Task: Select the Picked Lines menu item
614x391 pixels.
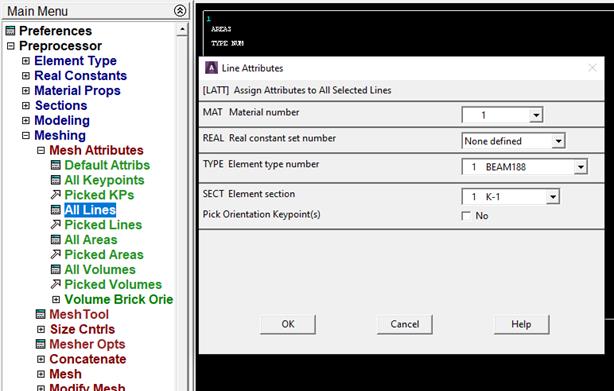Action: coord(103,225)
